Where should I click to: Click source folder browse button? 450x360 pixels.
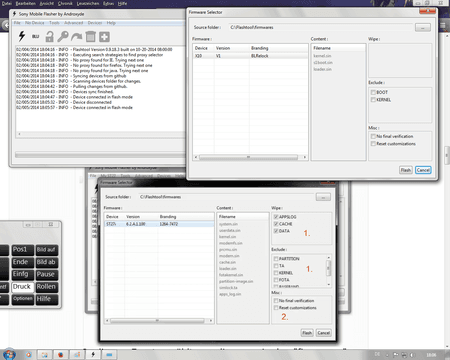(x=423, y=27)
